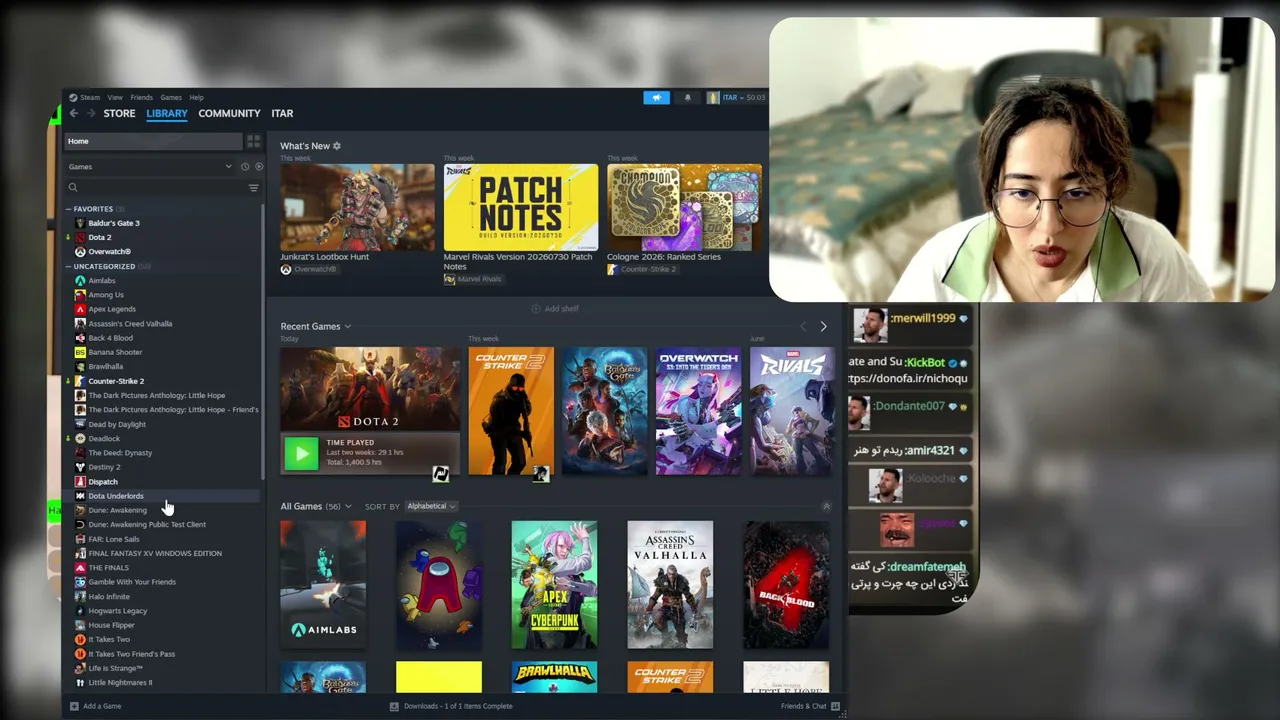Image resolution: width=1280 pixels, height=720 pixels.
Task: Open Steam announcements megaphone button
Action: 656,98
